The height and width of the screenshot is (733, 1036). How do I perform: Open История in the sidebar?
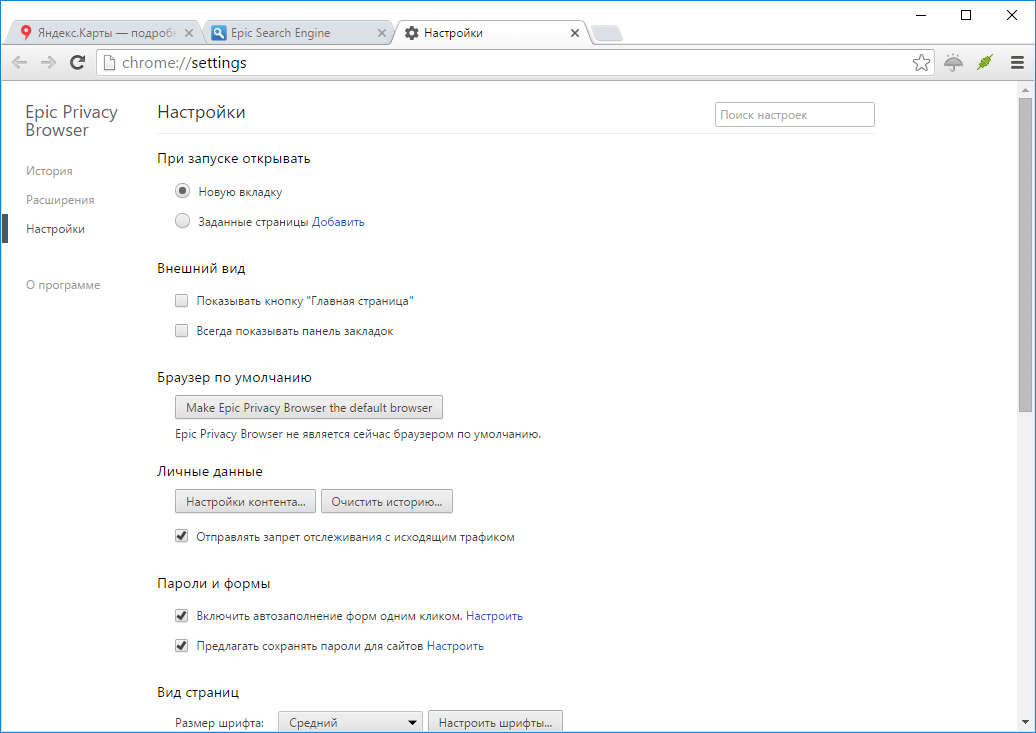[x=50, y=171]
